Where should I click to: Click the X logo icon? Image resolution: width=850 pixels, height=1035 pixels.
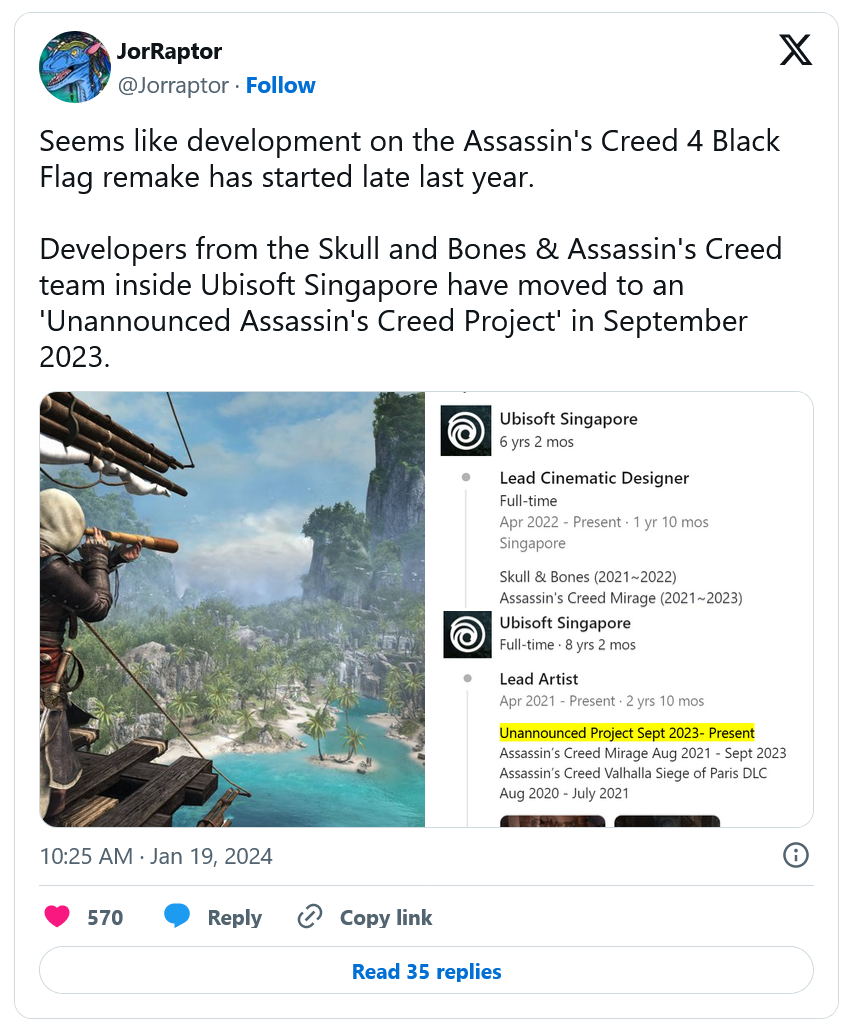click(795, 50)
